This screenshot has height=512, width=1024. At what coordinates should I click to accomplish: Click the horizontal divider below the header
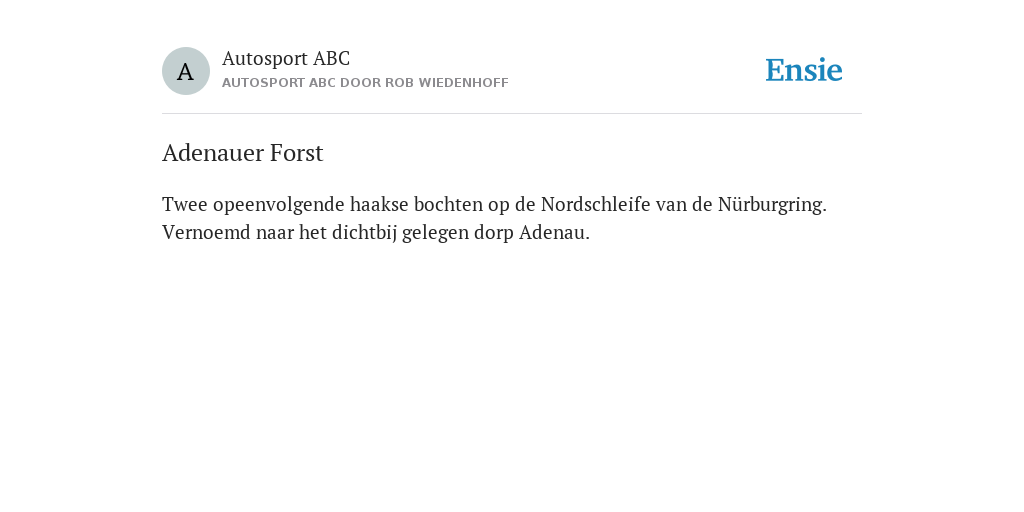[512, 114]
